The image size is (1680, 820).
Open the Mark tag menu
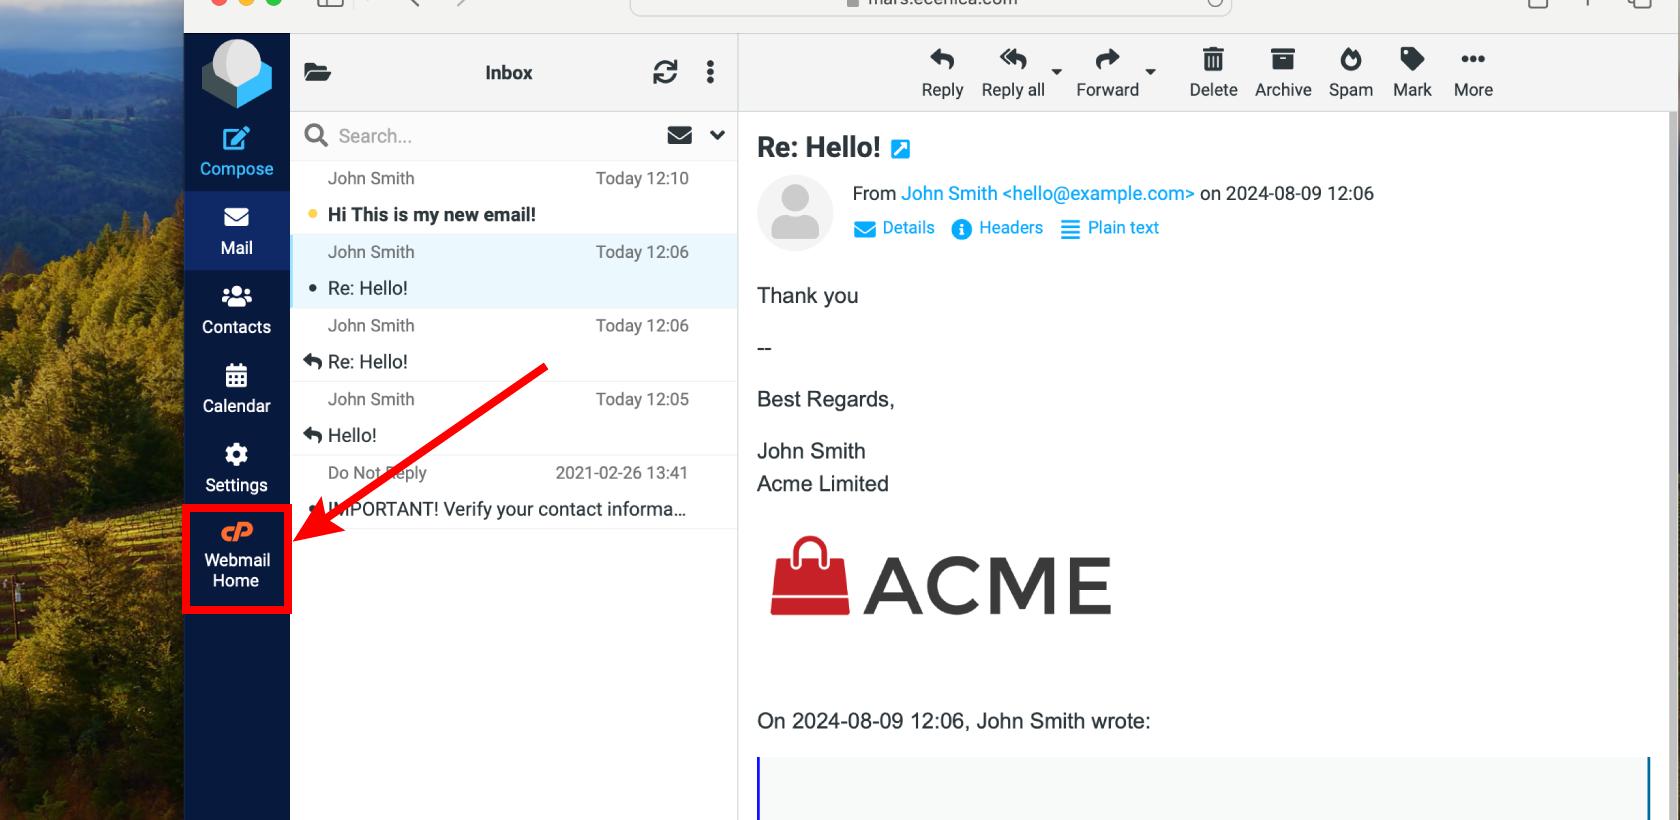(x=1412, y=73)
